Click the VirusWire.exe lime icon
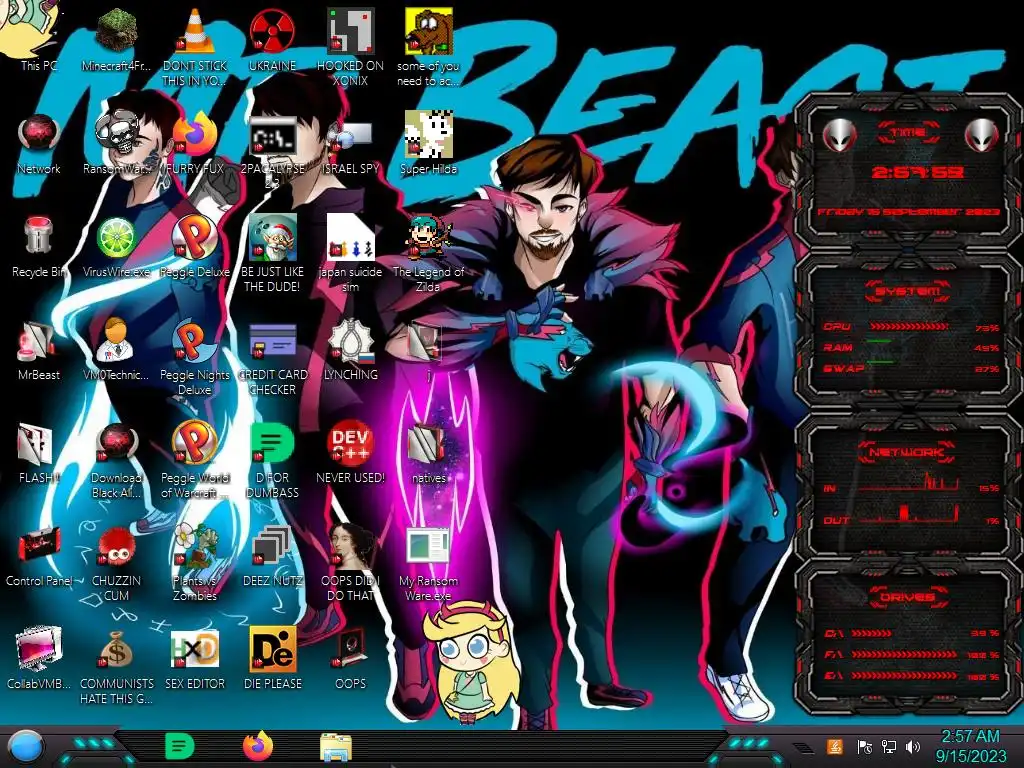 [x=117, y=238]
